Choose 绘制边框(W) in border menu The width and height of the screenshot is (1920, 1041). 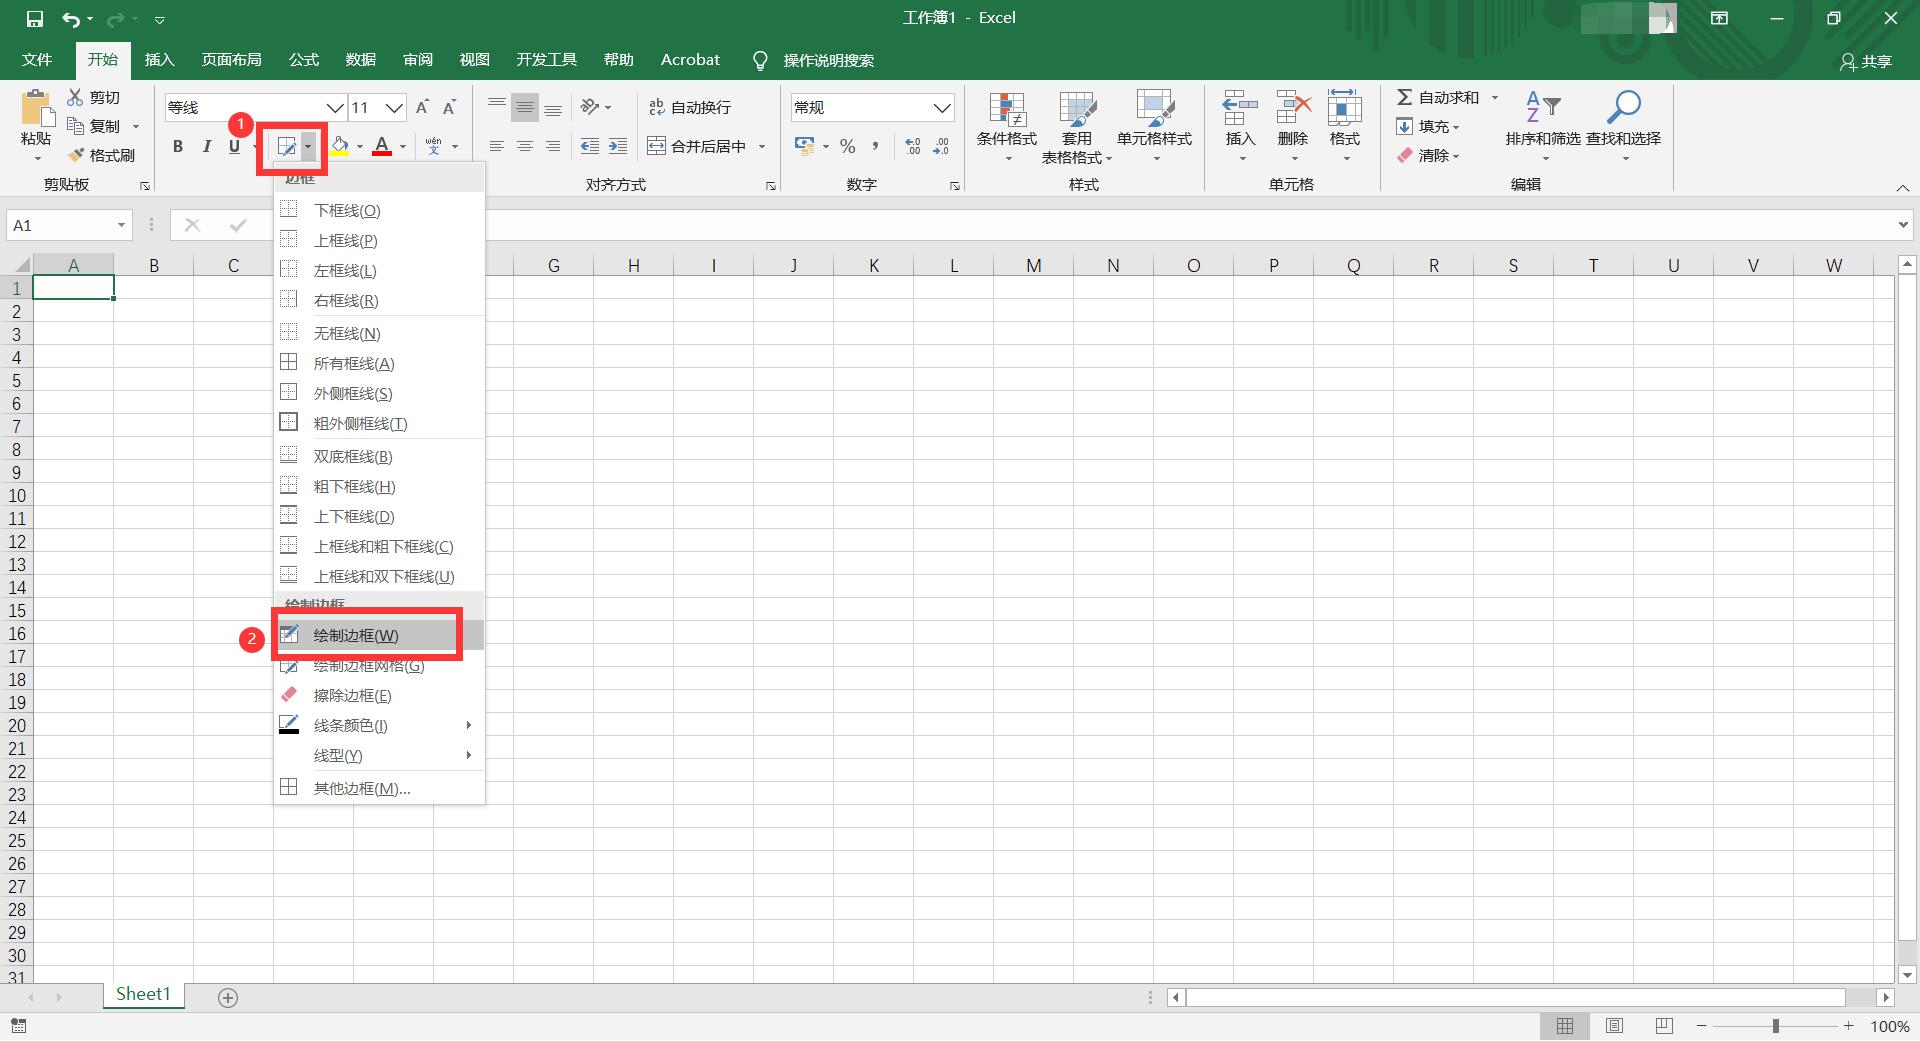click(x=379, y=635)
